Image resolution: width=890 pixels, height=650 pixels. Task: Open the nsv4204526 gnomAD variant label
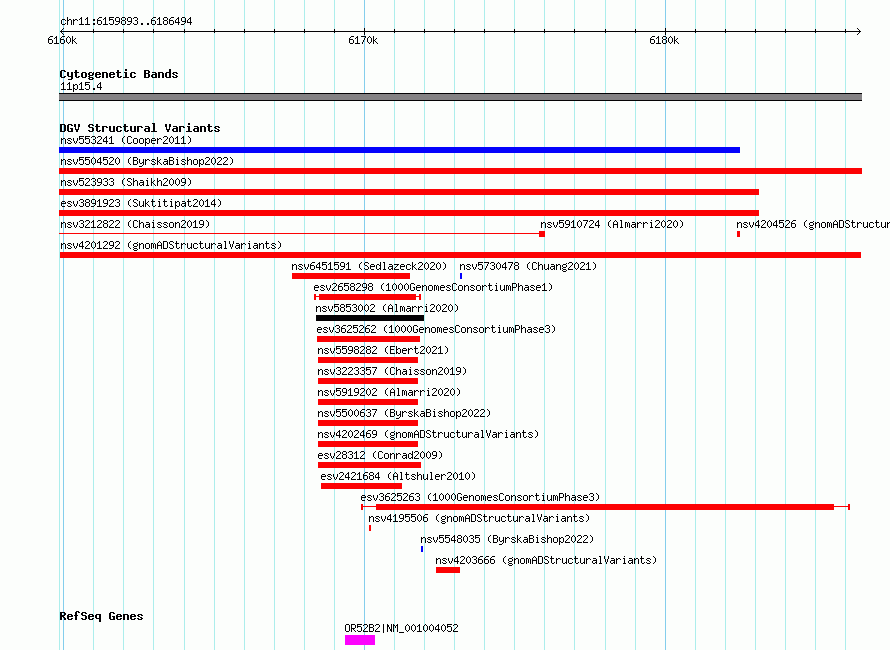813,224
